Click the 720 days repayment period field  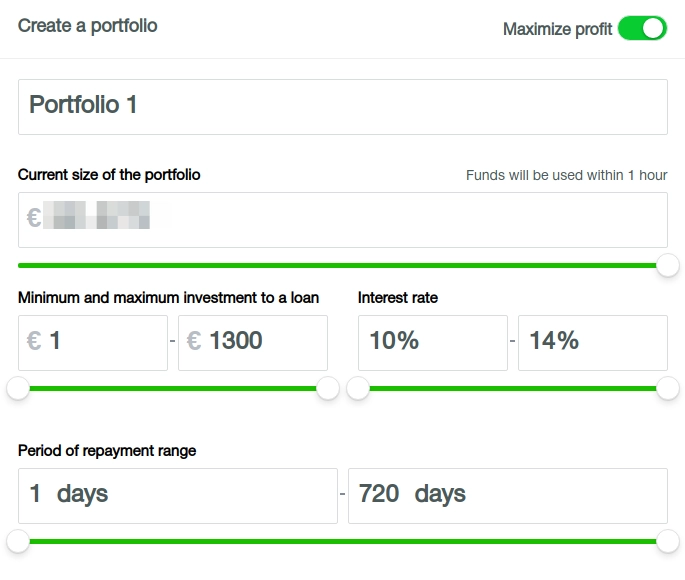coord(507,495)
